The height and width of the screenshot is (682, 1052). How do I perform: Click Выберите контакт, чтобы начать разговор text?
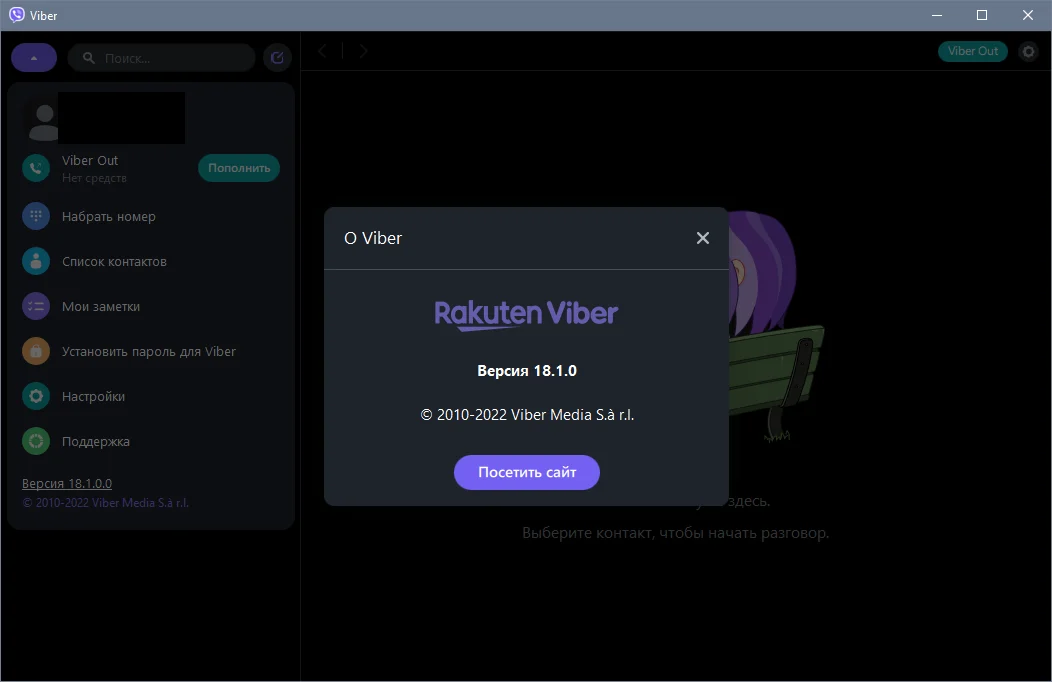pos(676,533)
